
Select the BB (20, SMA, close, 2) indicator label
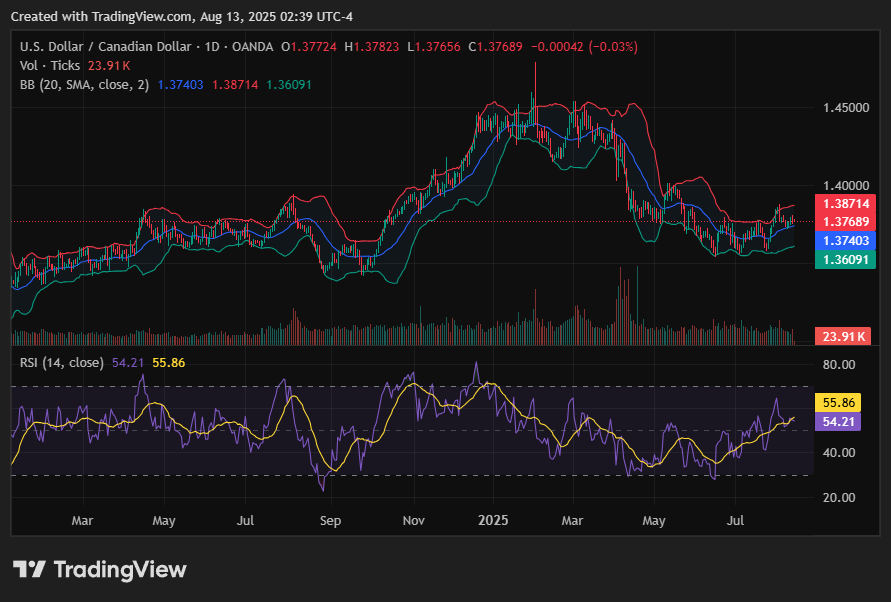coord(85,85)
